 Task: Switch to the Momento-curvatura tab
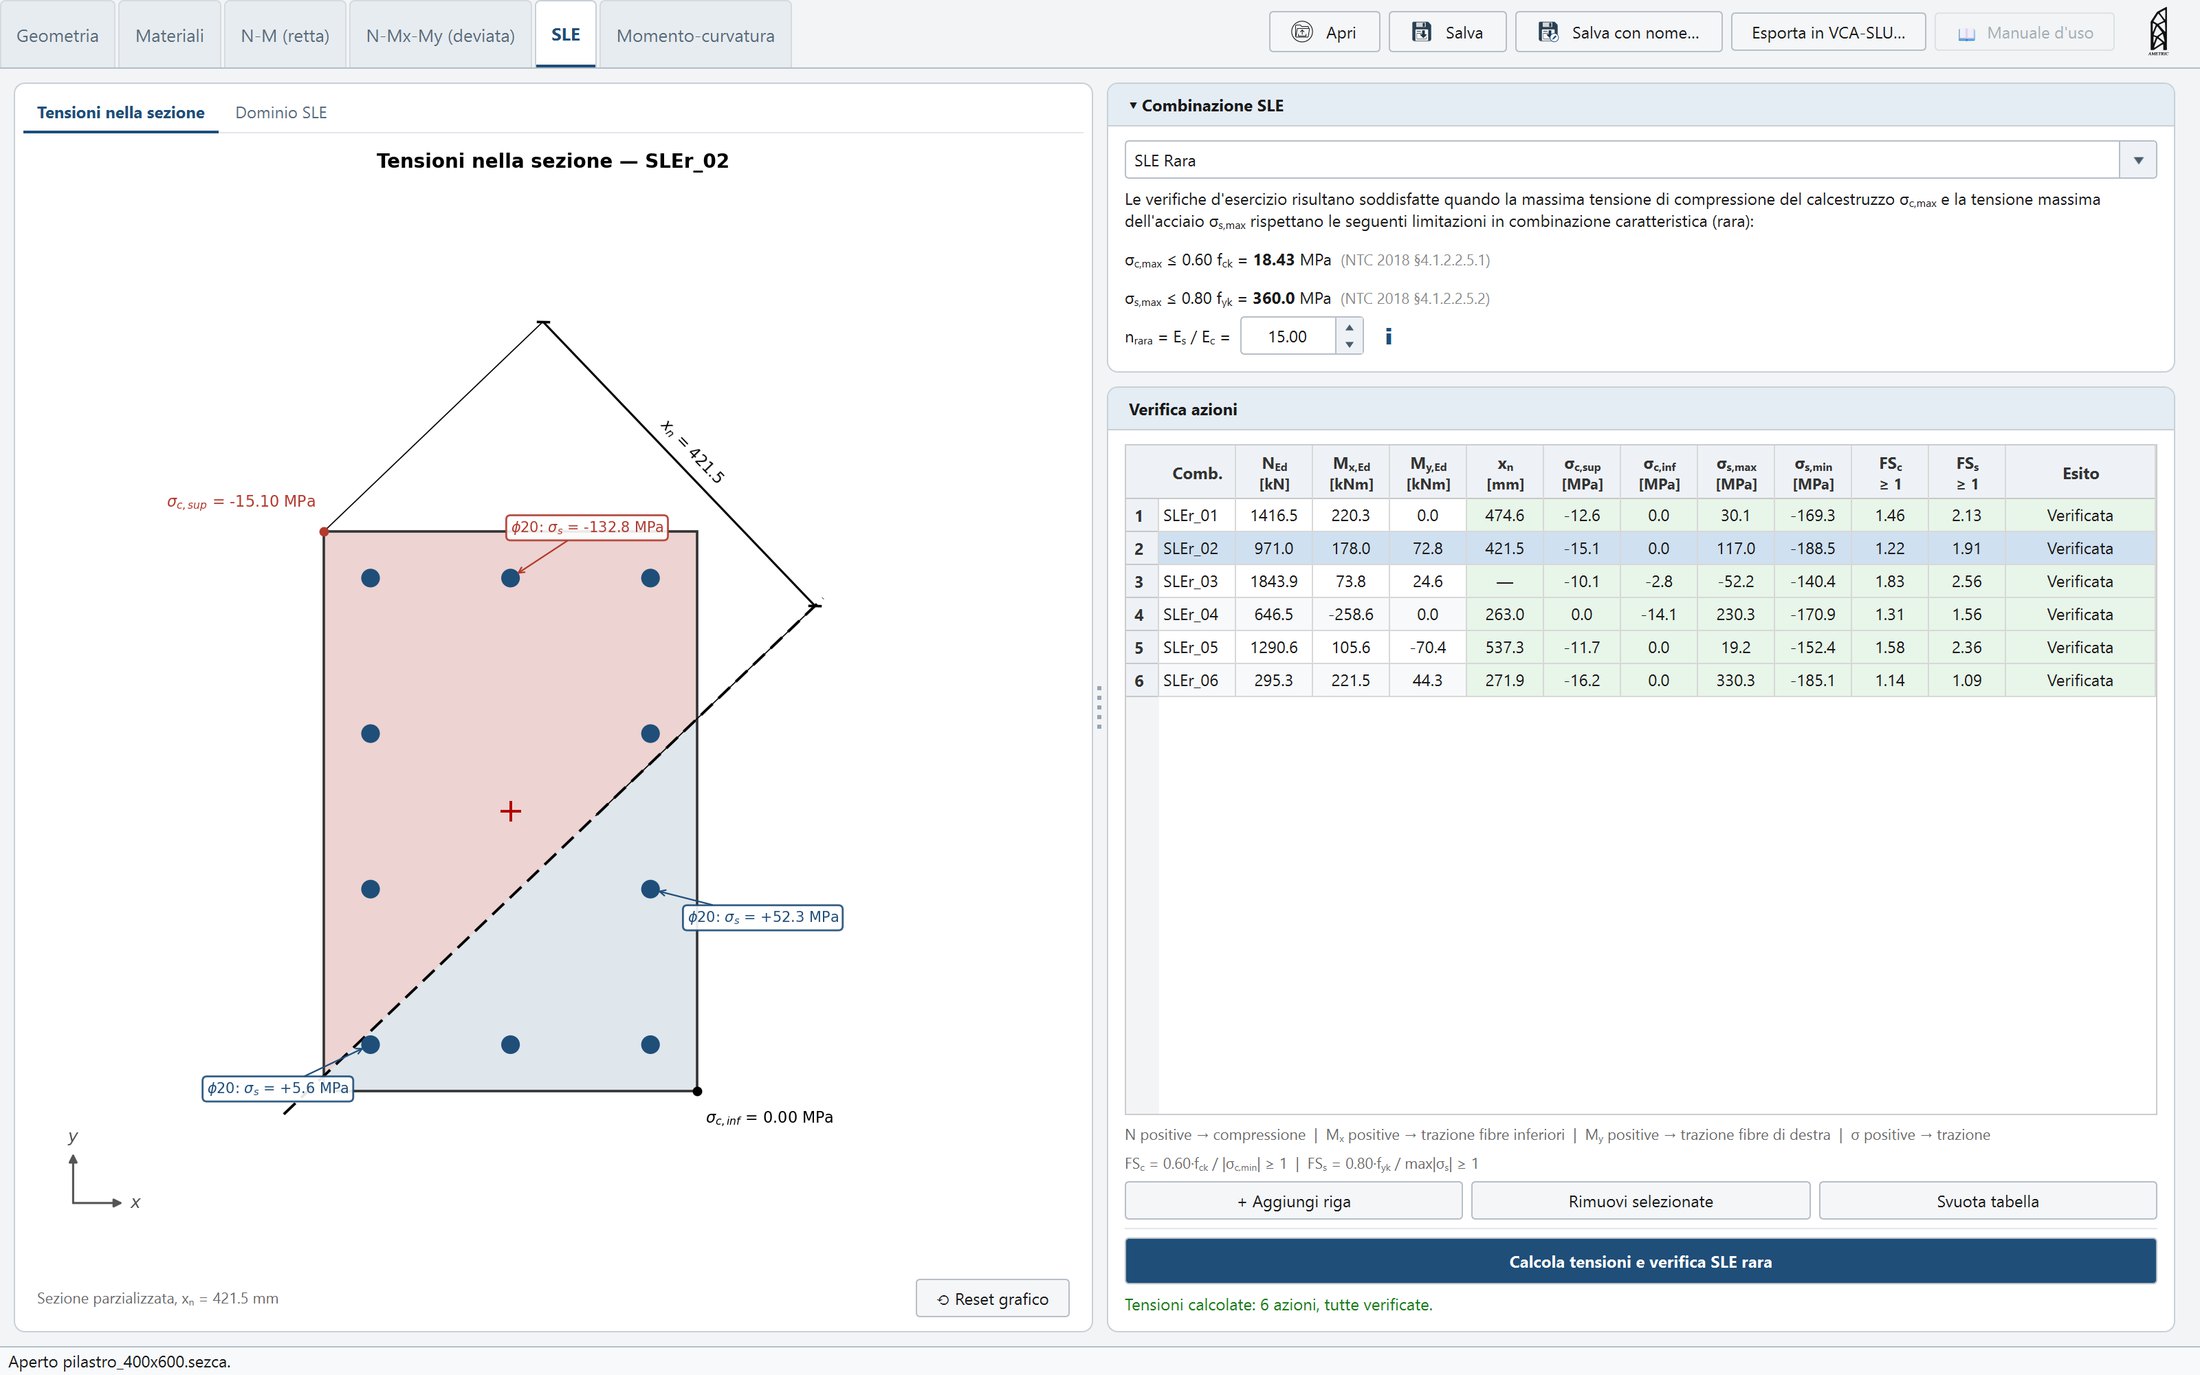point(695,35)
